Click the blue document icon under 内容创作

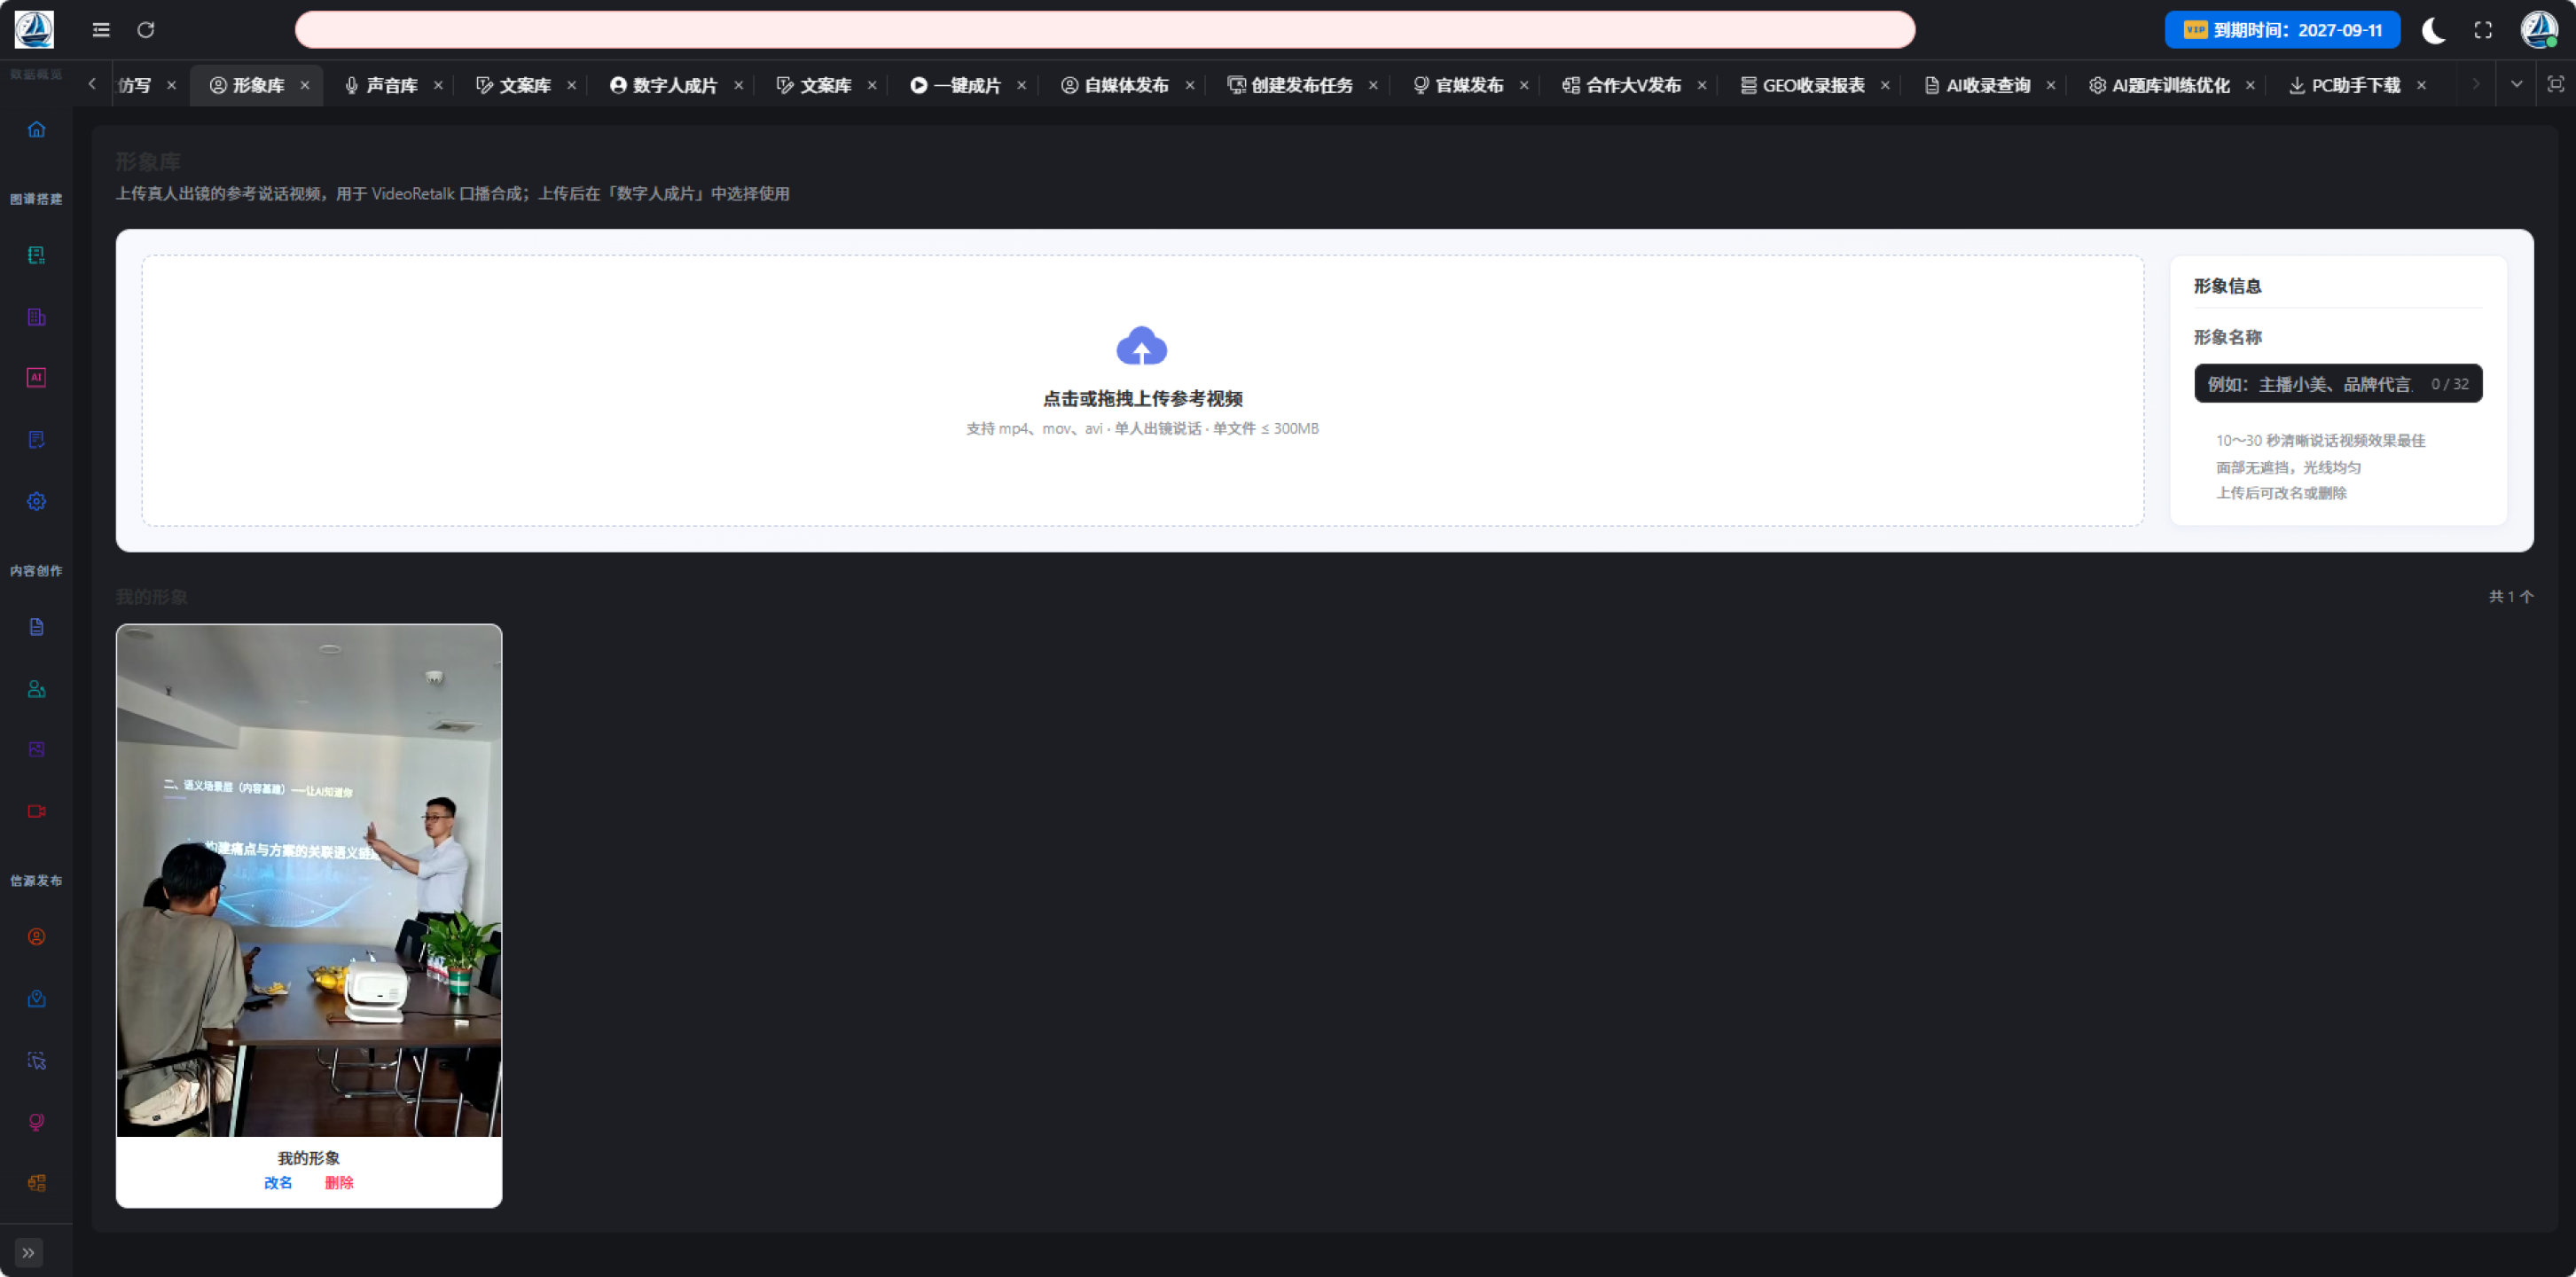[36, 627]
